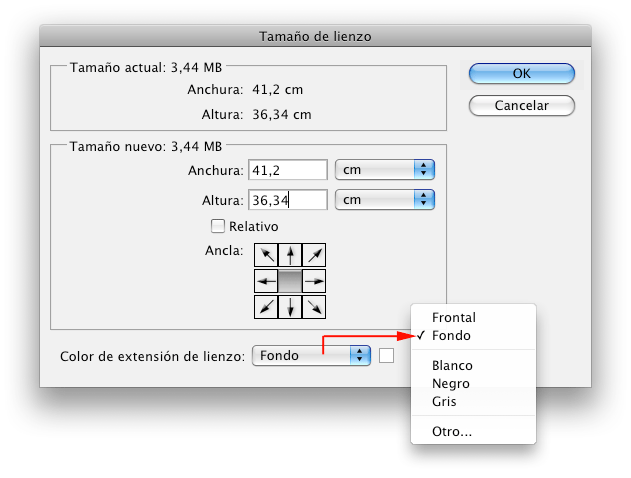
Task: Open the Anchura units dropdown
Action: tap(385, 170)
